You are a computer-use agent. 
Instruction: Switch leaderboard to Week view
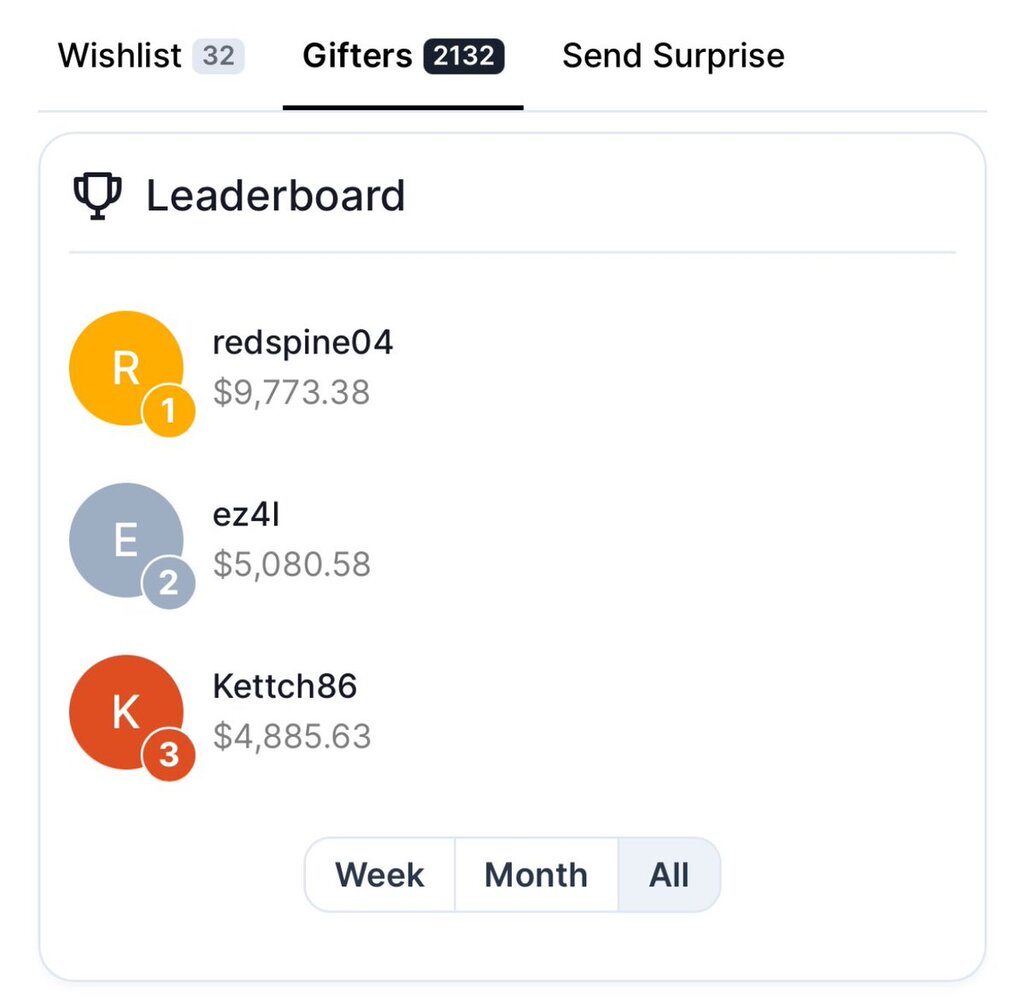tap(380, 875)
